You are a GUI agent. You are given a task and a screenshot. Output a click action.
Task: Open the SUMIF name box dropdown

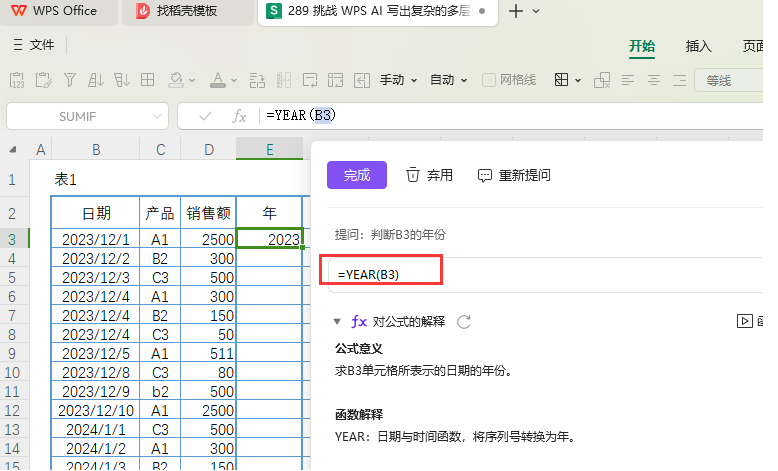[x=157, y=117]
